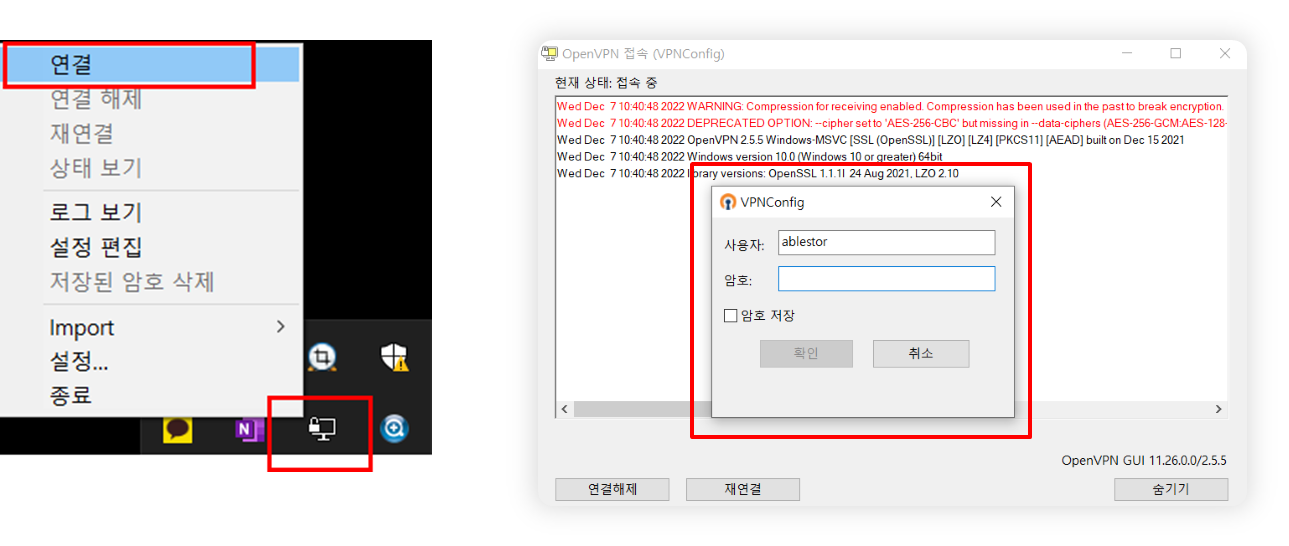This screenshot has height=546, width=1289.
Task: Minimize the OpenVPN 접속 window
Action: (1127, 54)
